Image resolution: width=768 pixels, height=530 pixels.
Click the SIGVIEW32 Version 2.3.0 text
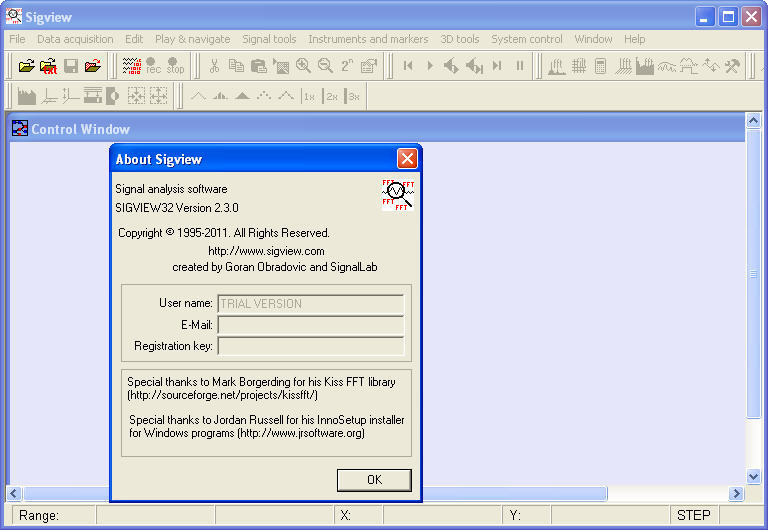click(177, 208)
